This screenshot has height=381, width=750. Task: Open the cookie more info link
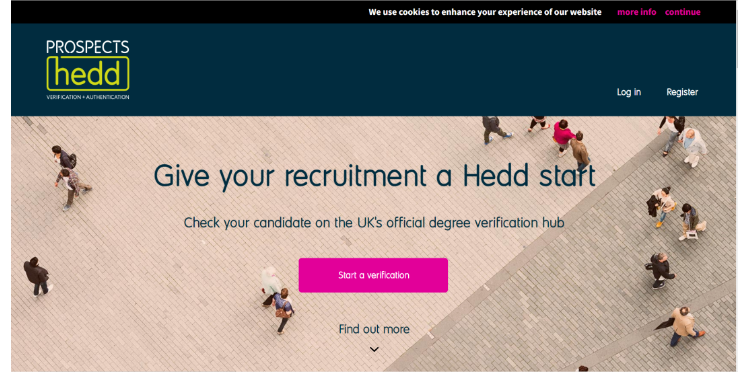pyautogui.click(x=637, y=12)
